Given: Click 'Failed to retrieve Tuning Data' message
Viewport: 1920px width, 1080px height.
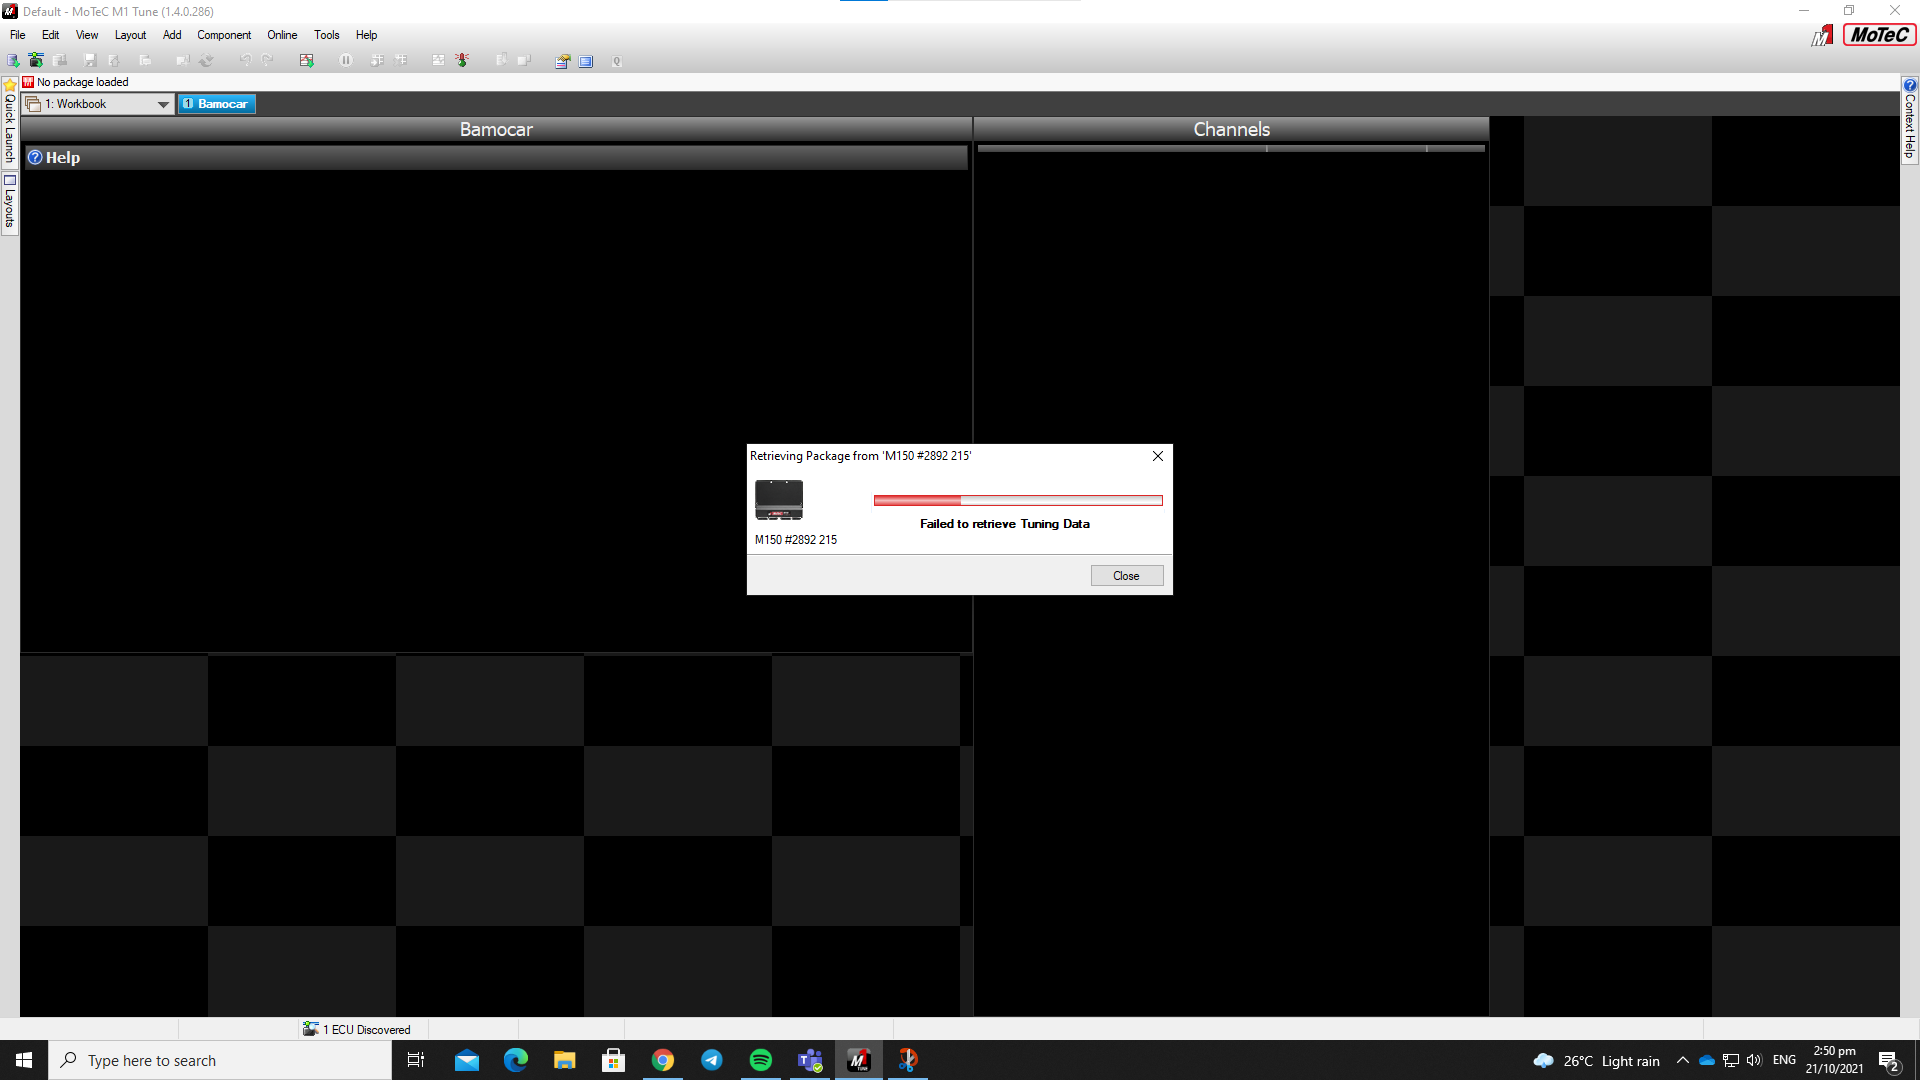Looking at the screenshot, I should tap(1005, 524).
